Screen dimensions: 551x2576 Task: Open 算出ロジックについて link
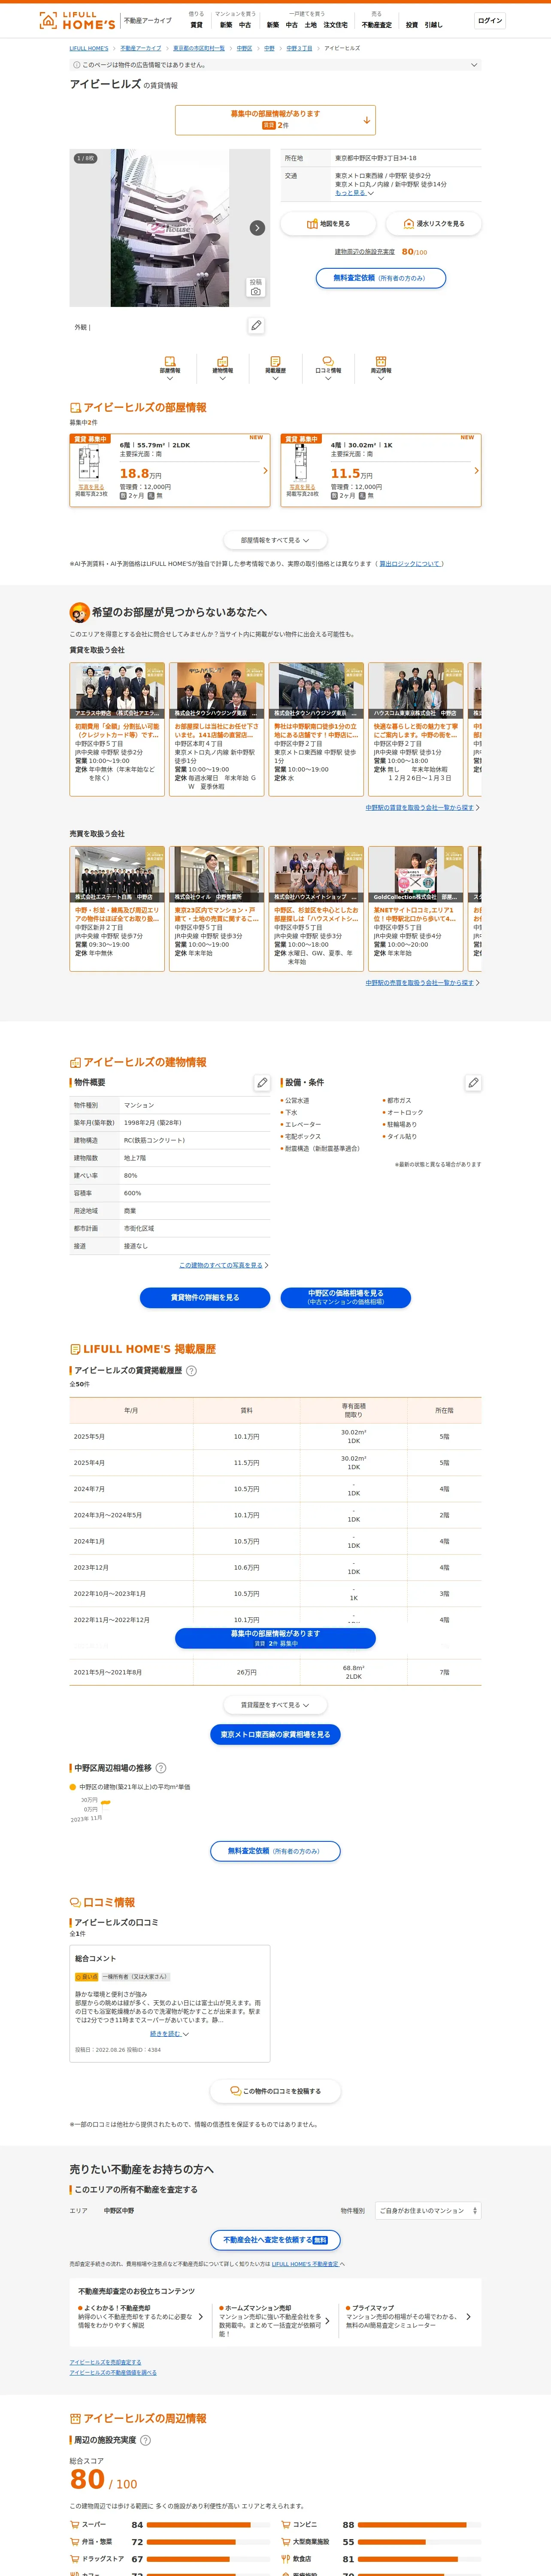pyautogui.click(x=410, y=564)
